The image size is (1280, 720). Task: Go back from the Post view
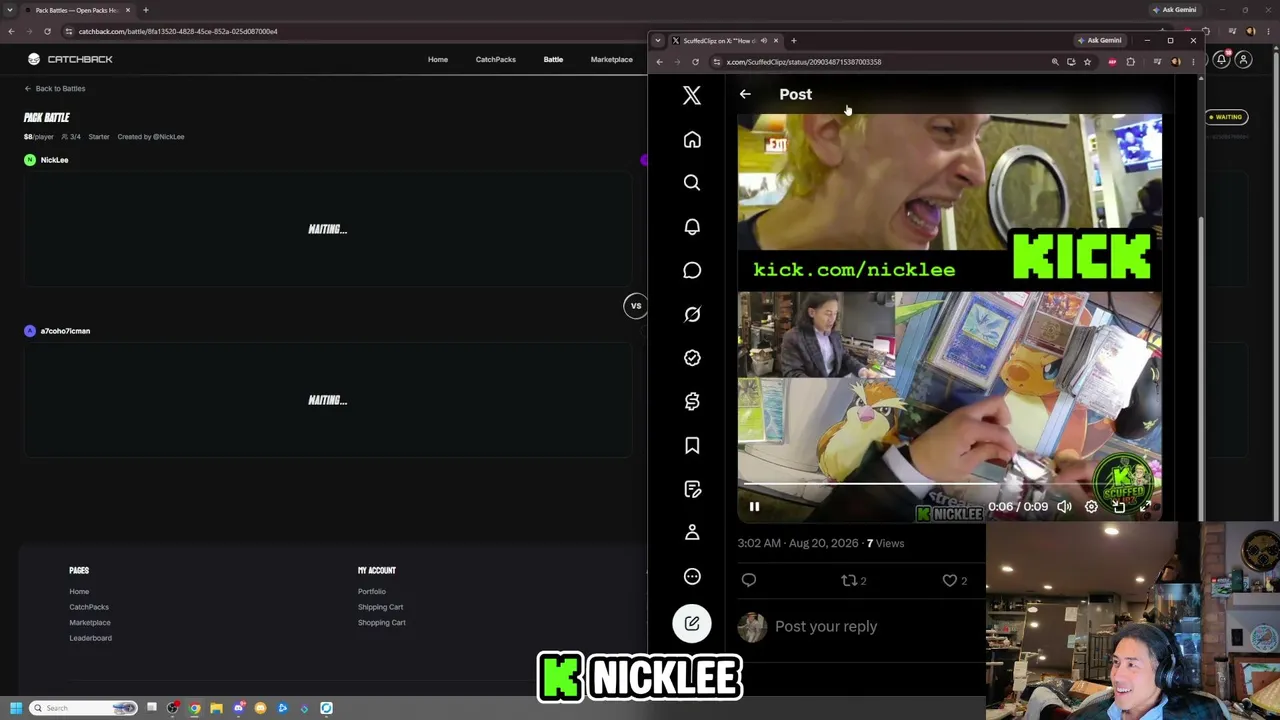click(745, 94)
